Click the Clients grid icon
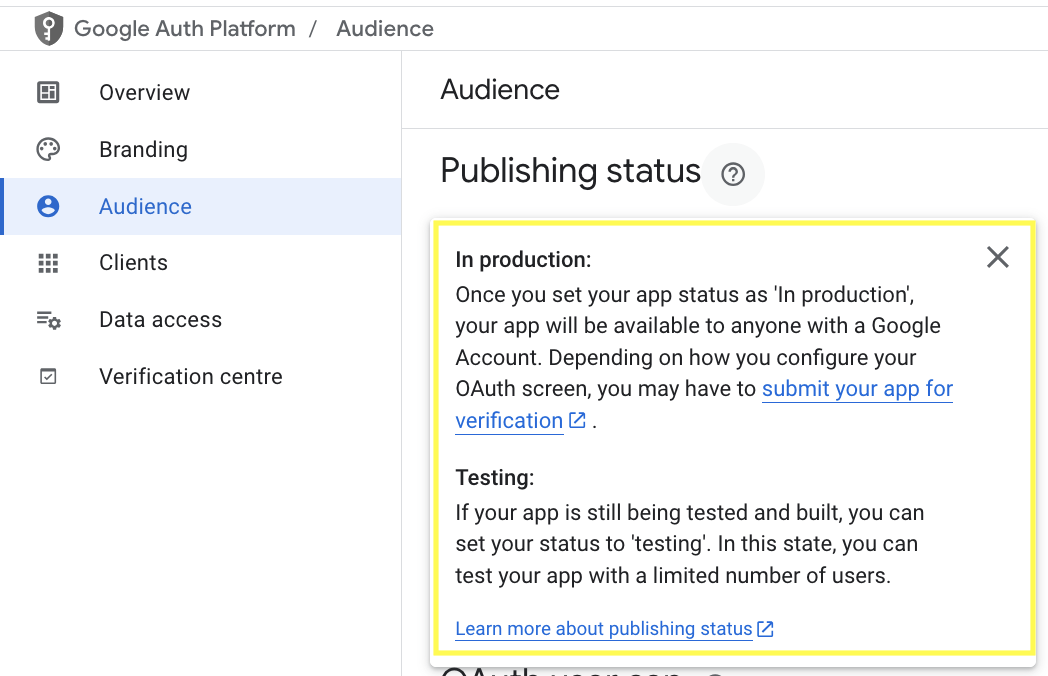Viewport: 1048px width, 676px height. [x=48, y=263]
